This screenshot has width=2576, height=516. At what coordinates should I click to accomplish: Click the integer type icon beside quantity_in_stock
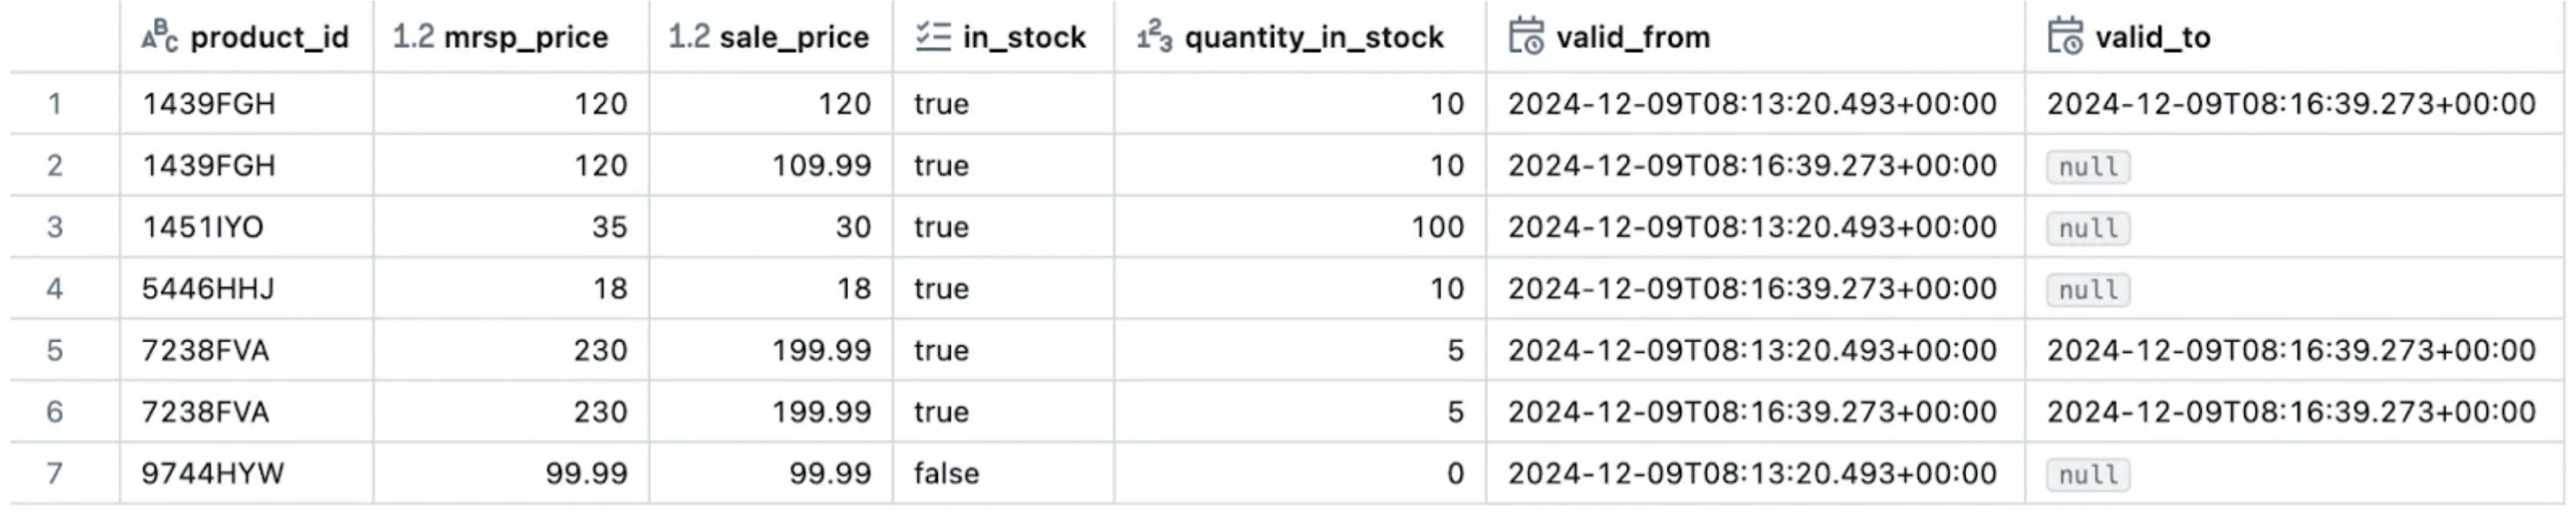pos(1154,37)
